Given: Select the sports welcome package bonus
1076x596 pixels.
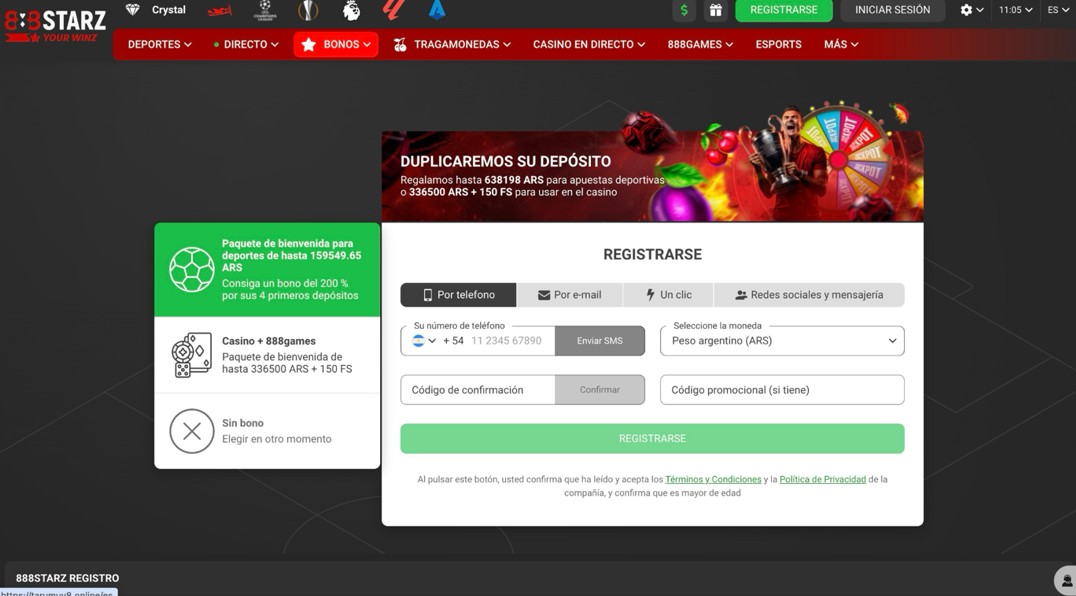Looking at the screenshot, I should 267,270.
